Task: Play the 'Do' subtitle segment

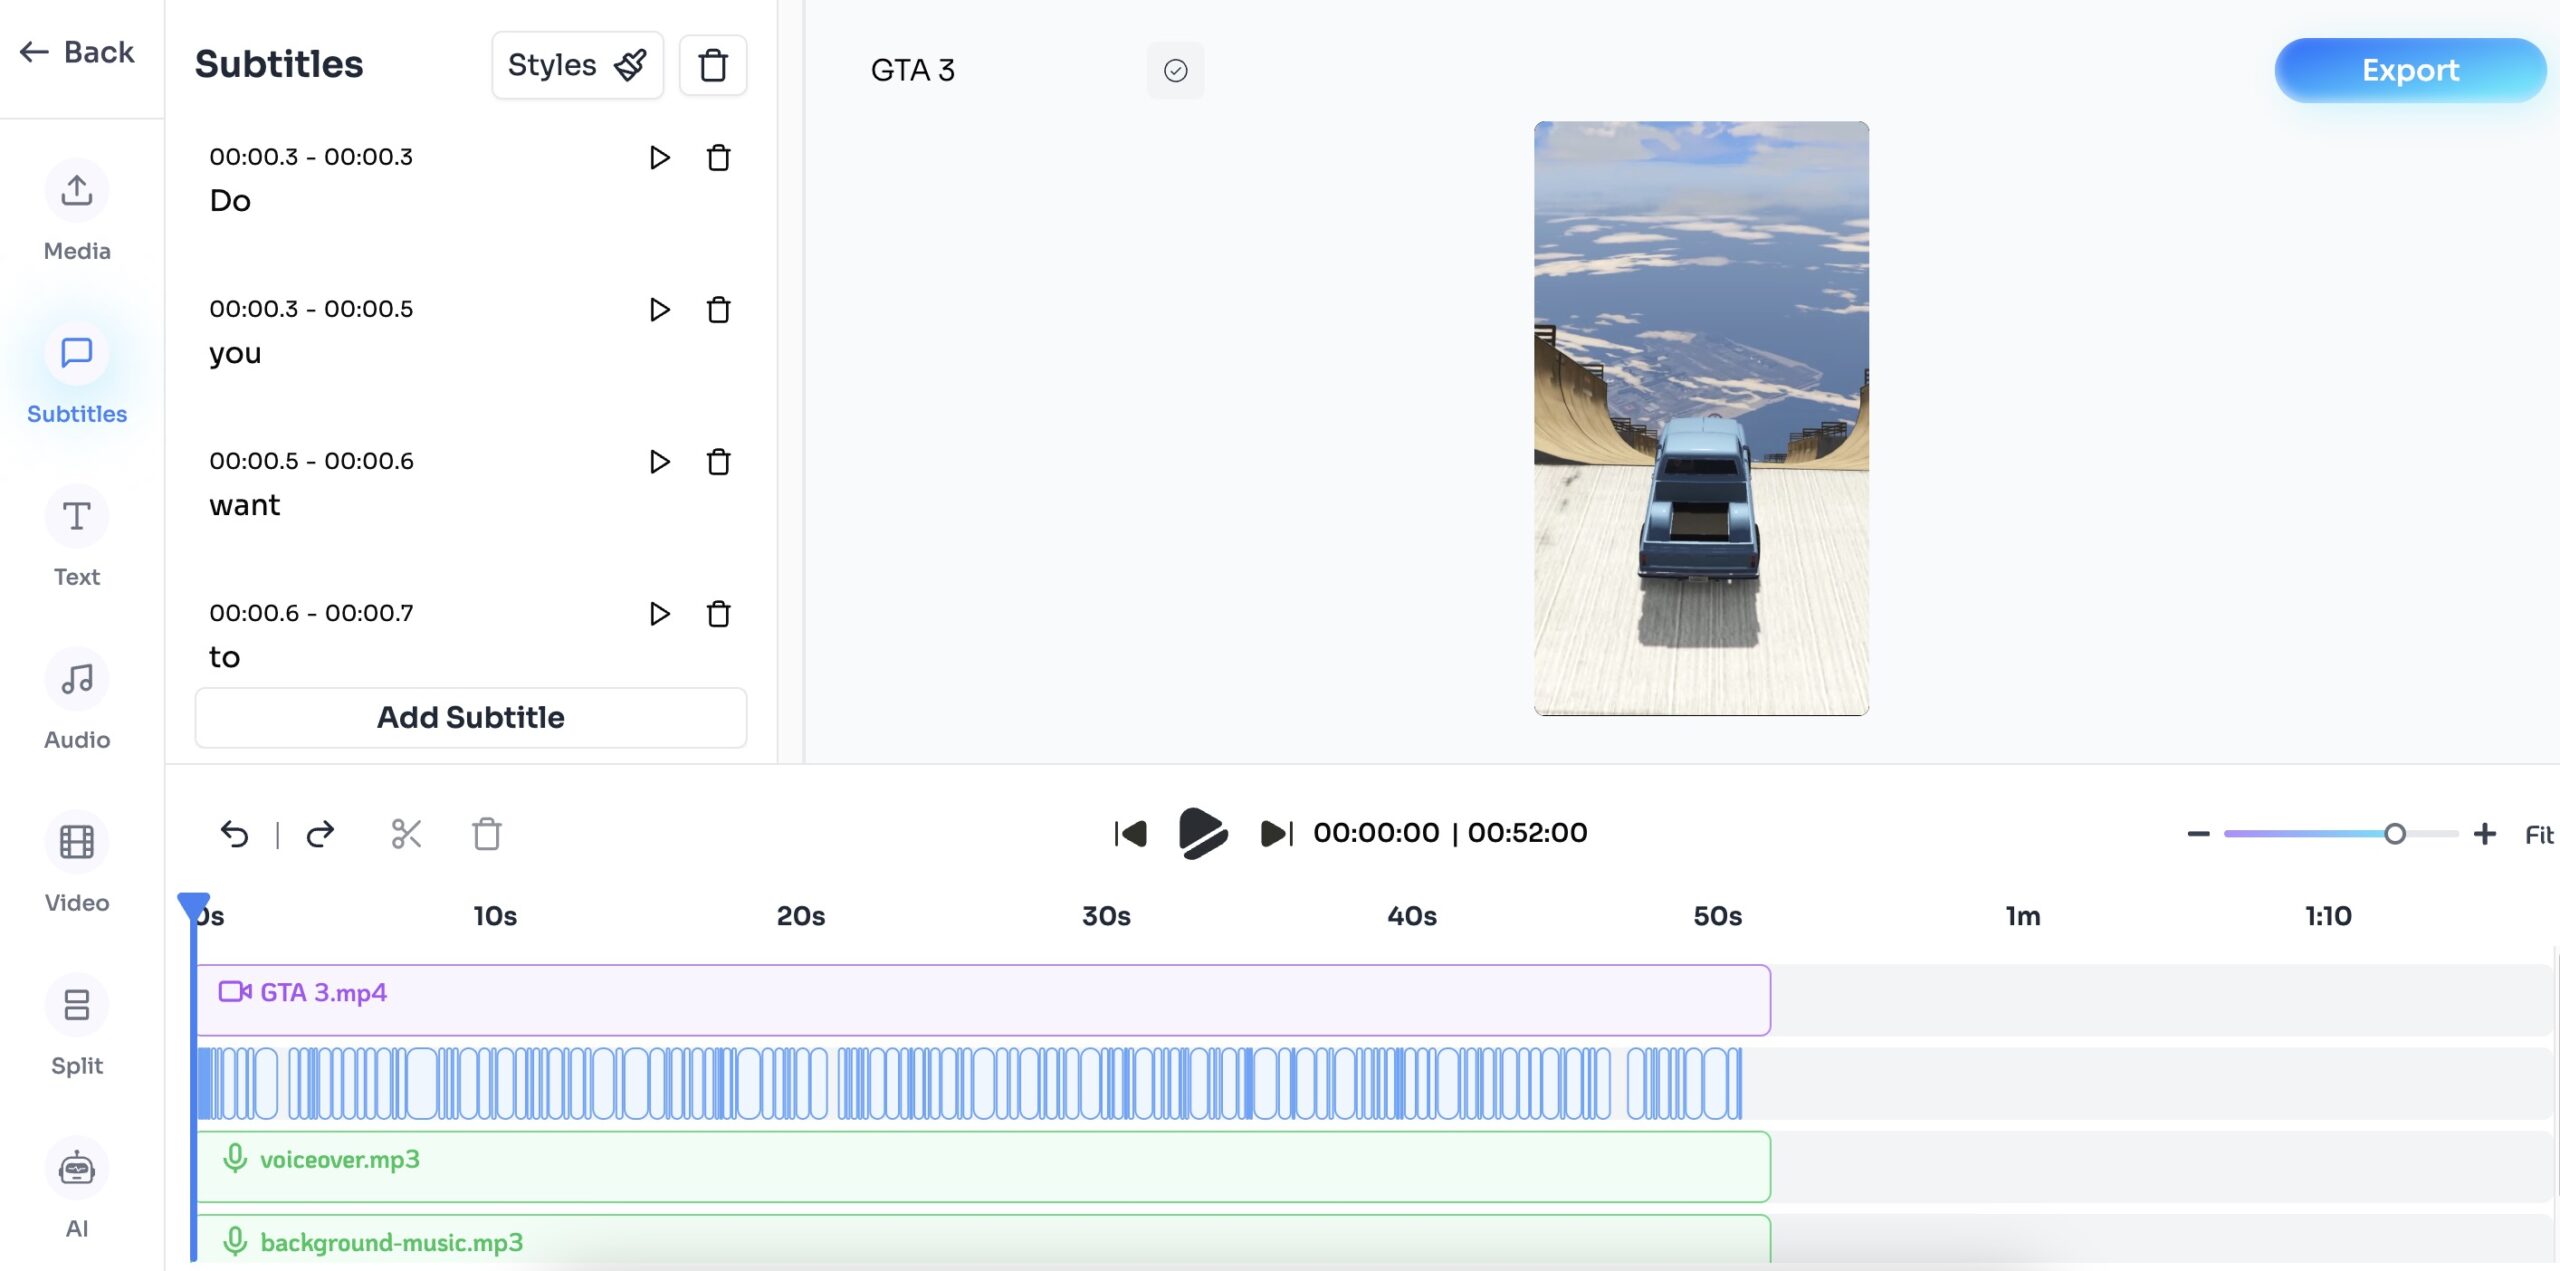Action: [x=659, y=157]
